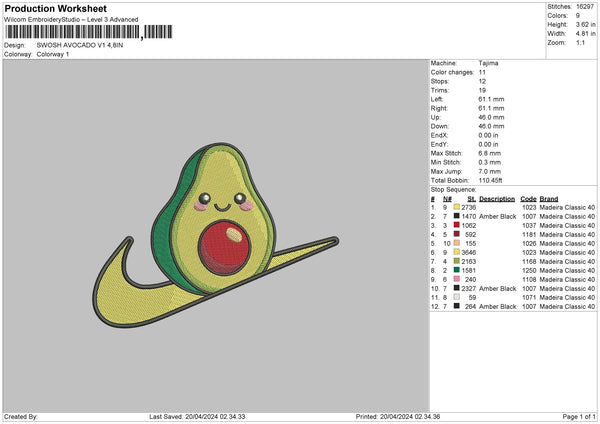The height and width of the screenshot is (424, 600).
Task: Select 'Amber Black' in the 2327 stitch row
Action: [x=497, y=288]
